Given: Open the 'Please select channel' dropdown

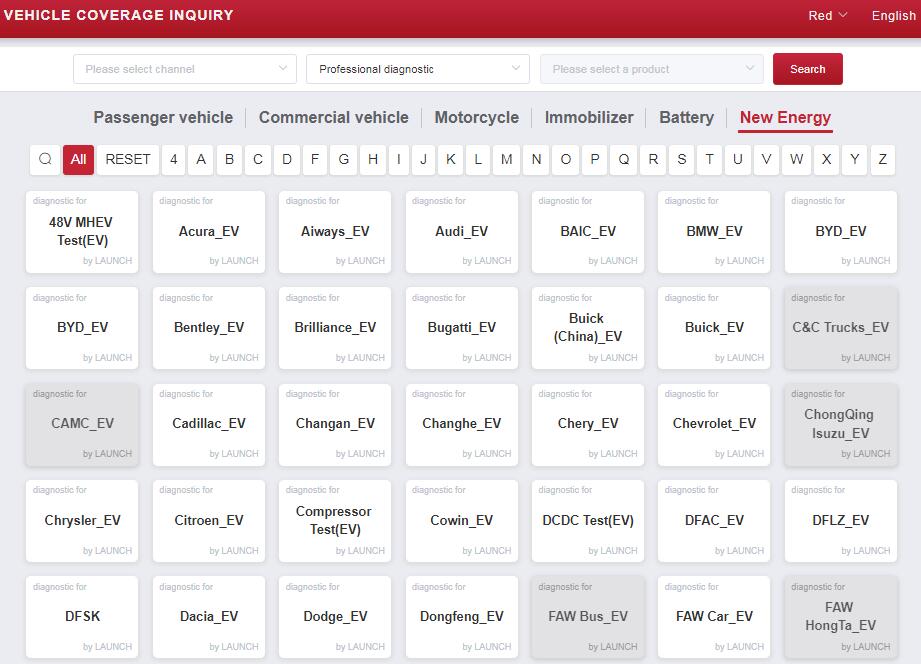Looking at the screenshot, I should click(x=185, y=69).
